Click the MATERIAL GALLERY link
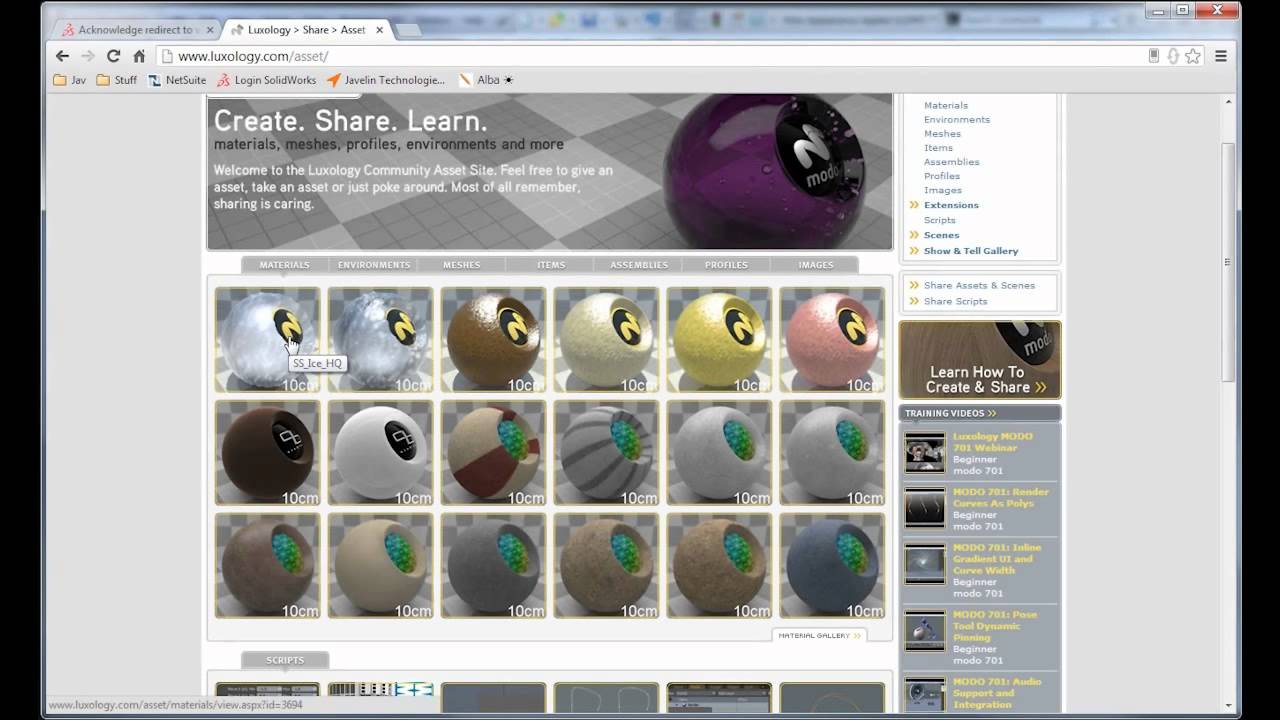This screenshot has height=720, width=1280. pyautogui.click(x=819, y=635)
